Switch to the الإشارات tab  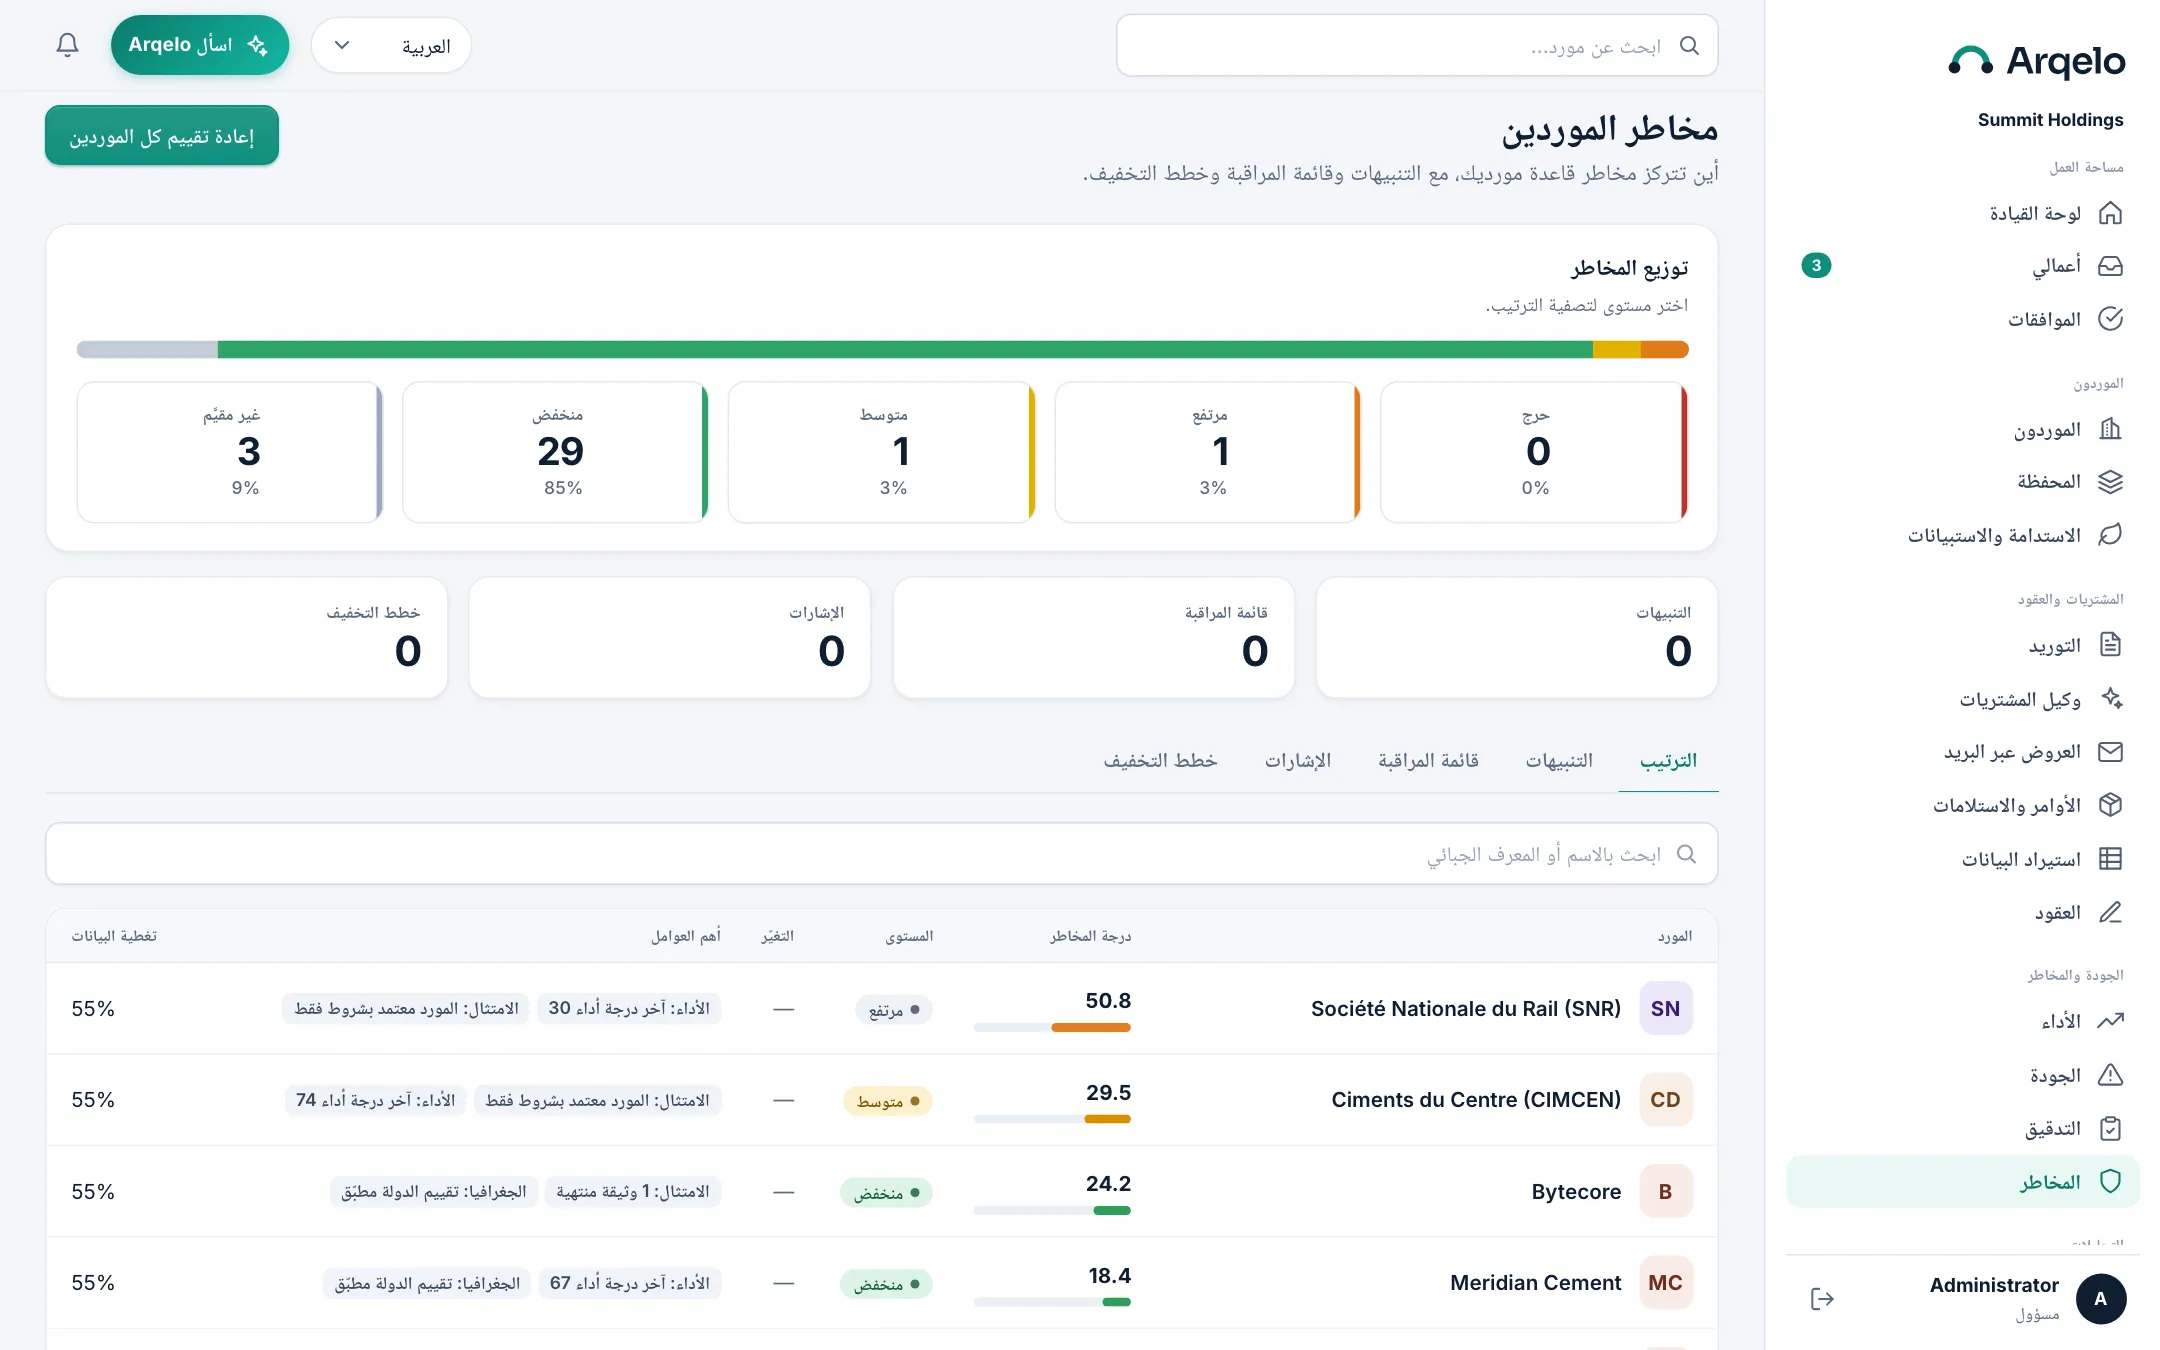click(1298, 761)
